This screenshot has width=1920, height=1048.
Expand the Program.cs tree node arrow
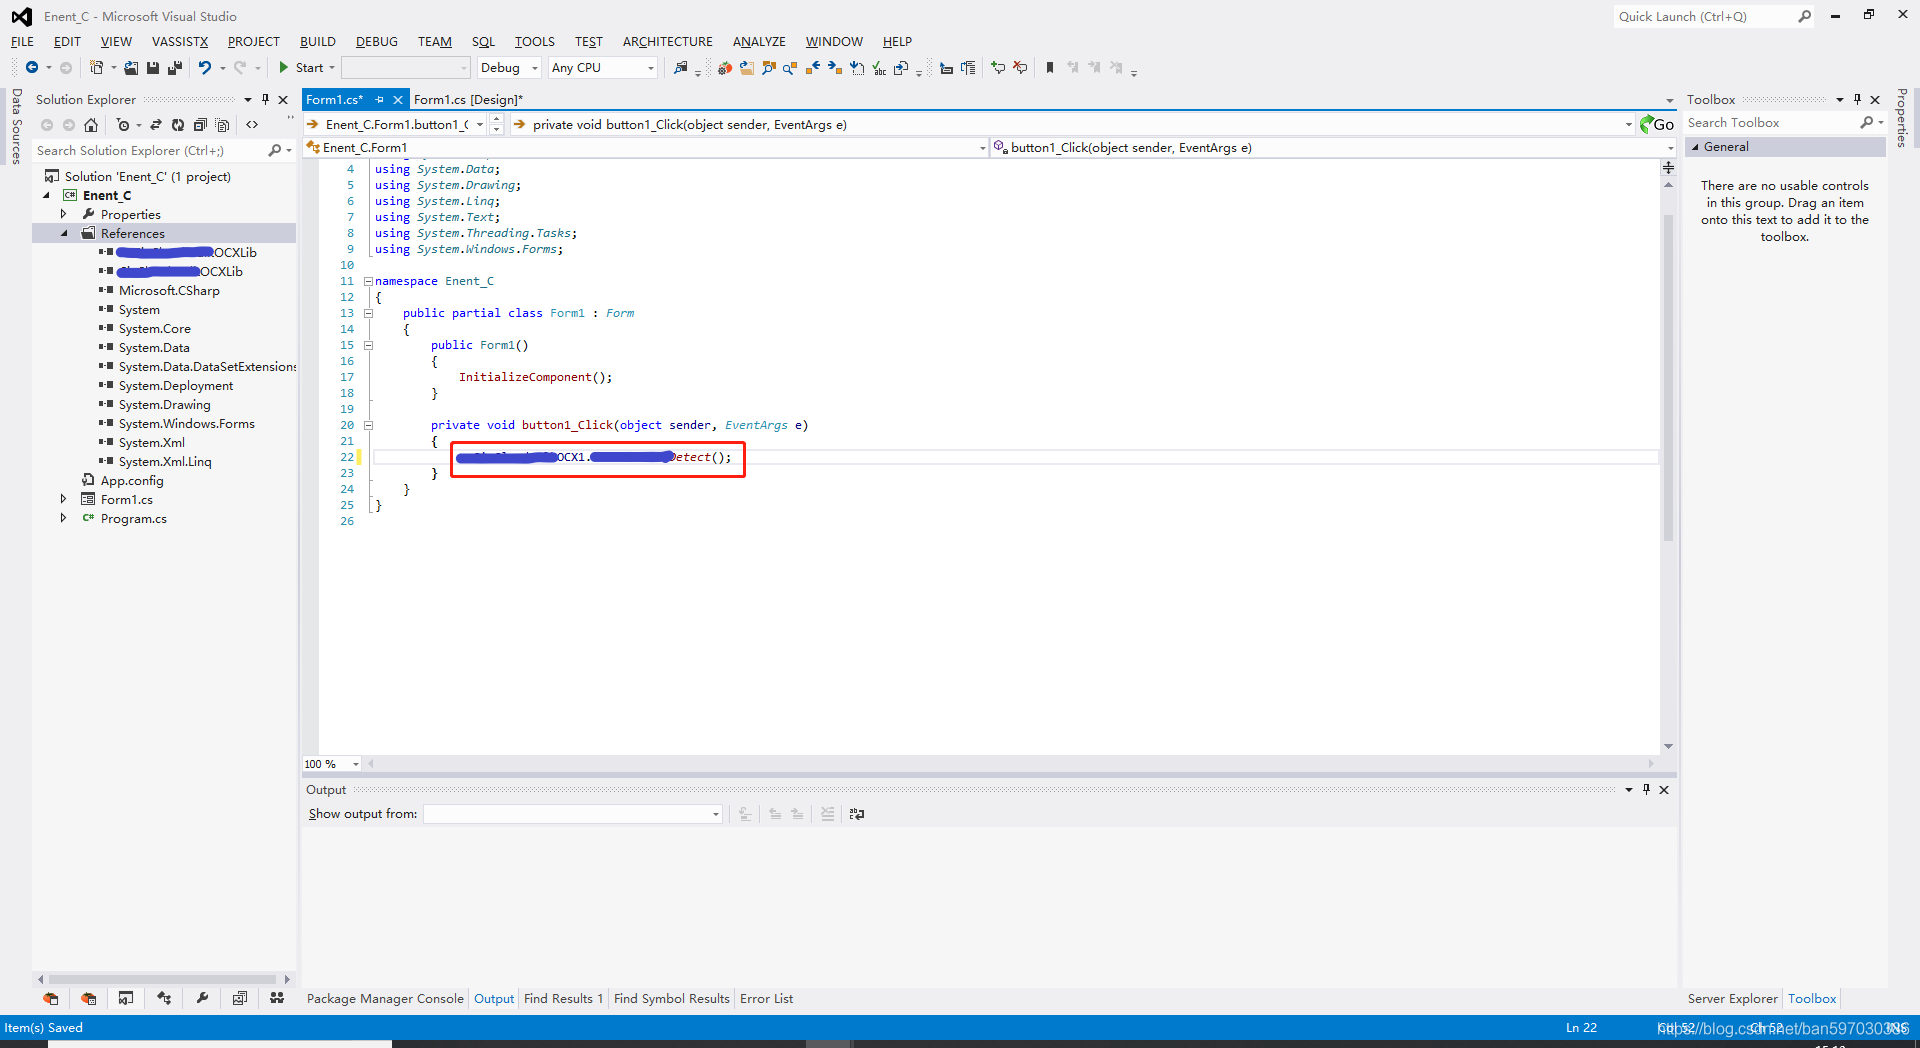tap(63, 518)
